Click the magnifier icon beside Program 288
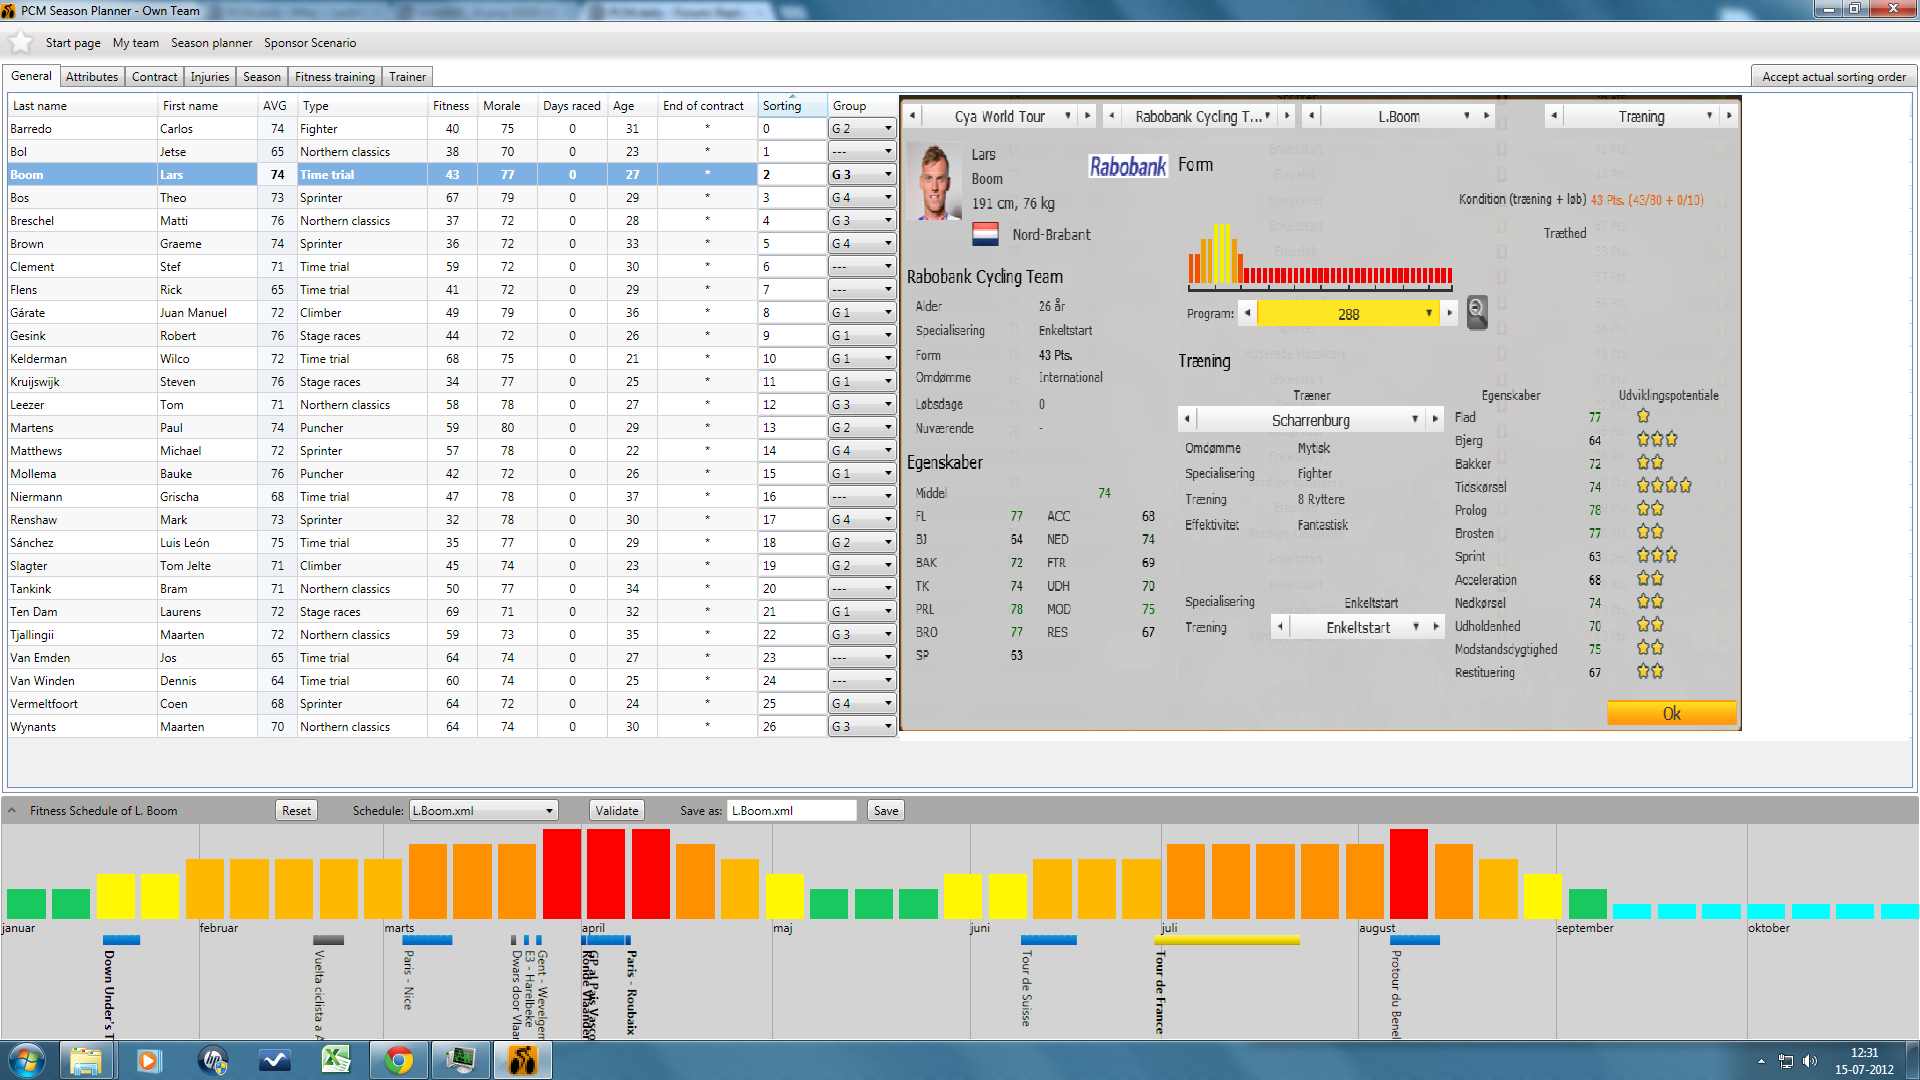This screenshot has width=1920, height=1080. 1476,313
